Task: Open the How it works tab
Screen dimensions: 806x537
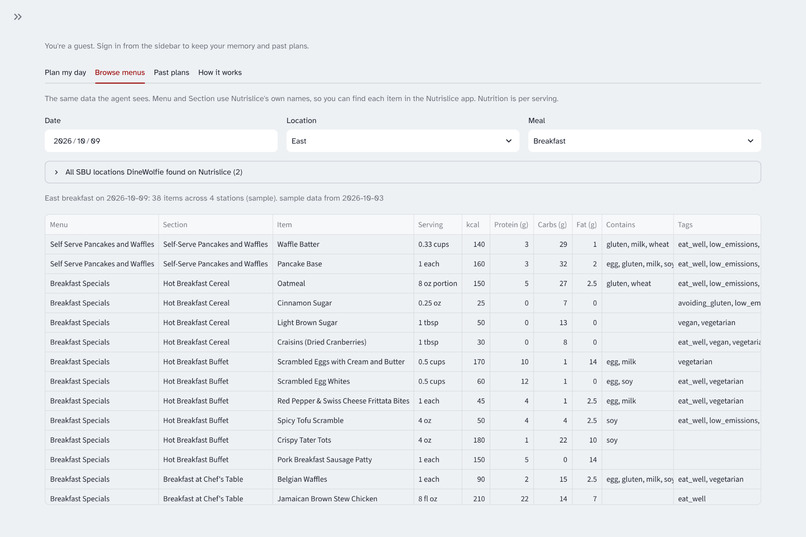Action: tap(219, 72)
